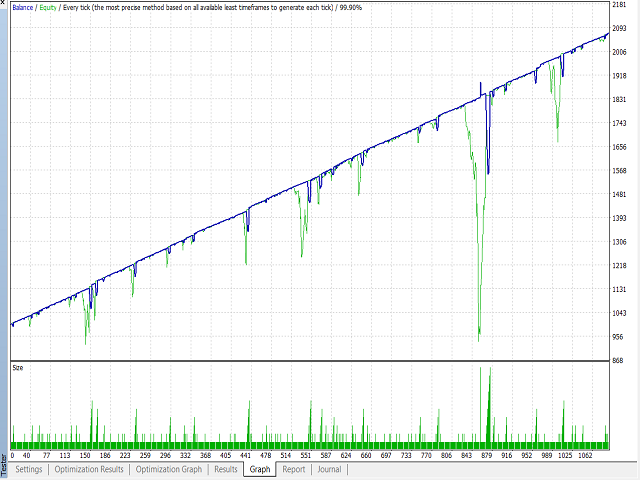Open the Optimization Graph tab
Viewport: 640px width, 480px height.
pos(169,469)
